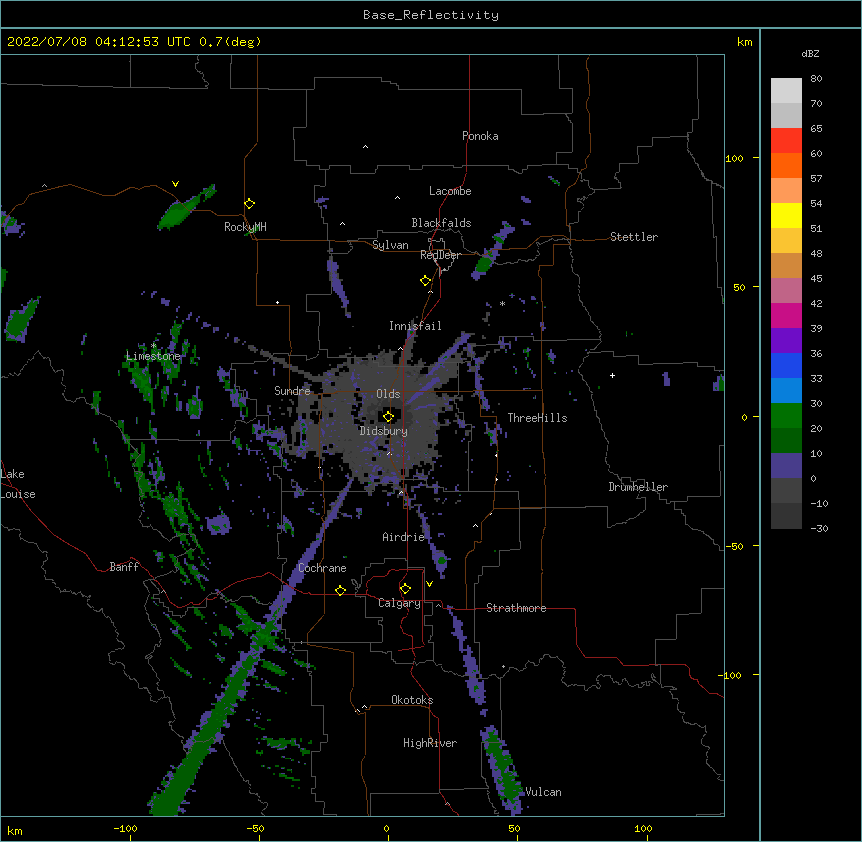
Task: Click the white asterisk marker northeast of Innisfail
Action: click(502, 304)
